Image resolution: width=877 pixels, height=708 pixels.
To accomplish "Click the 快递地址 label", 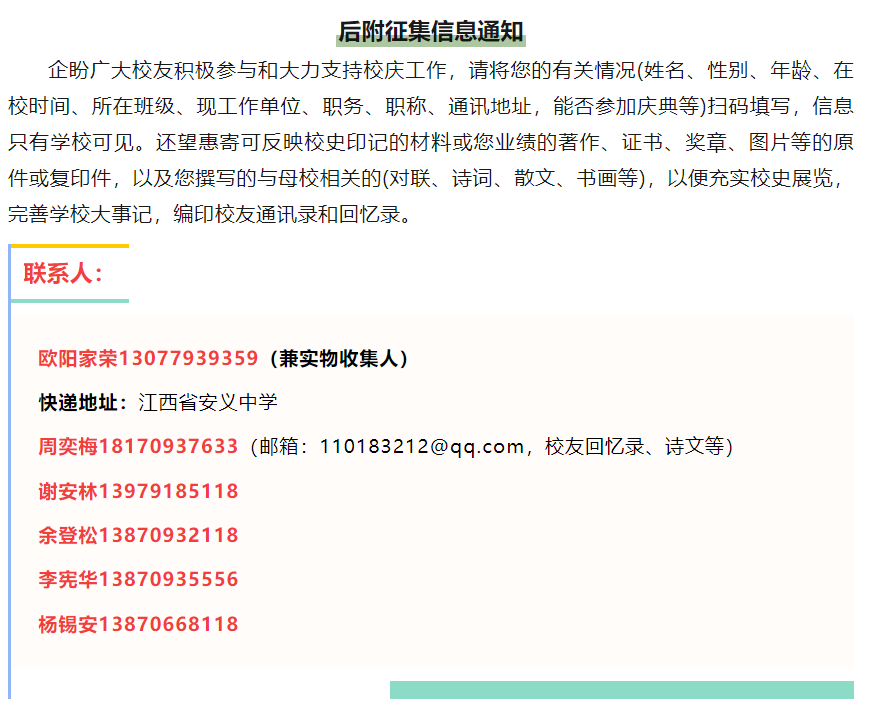I will pyautogui.click(x=83, y=402).
